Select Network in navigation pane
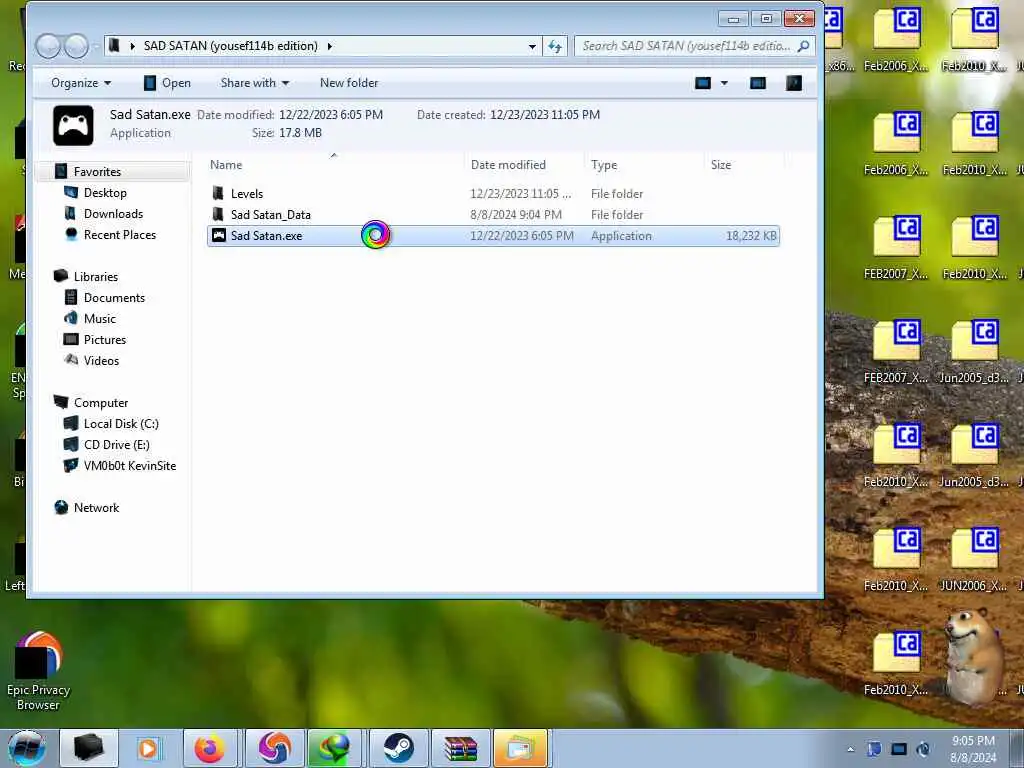 (x=96, y=507)
